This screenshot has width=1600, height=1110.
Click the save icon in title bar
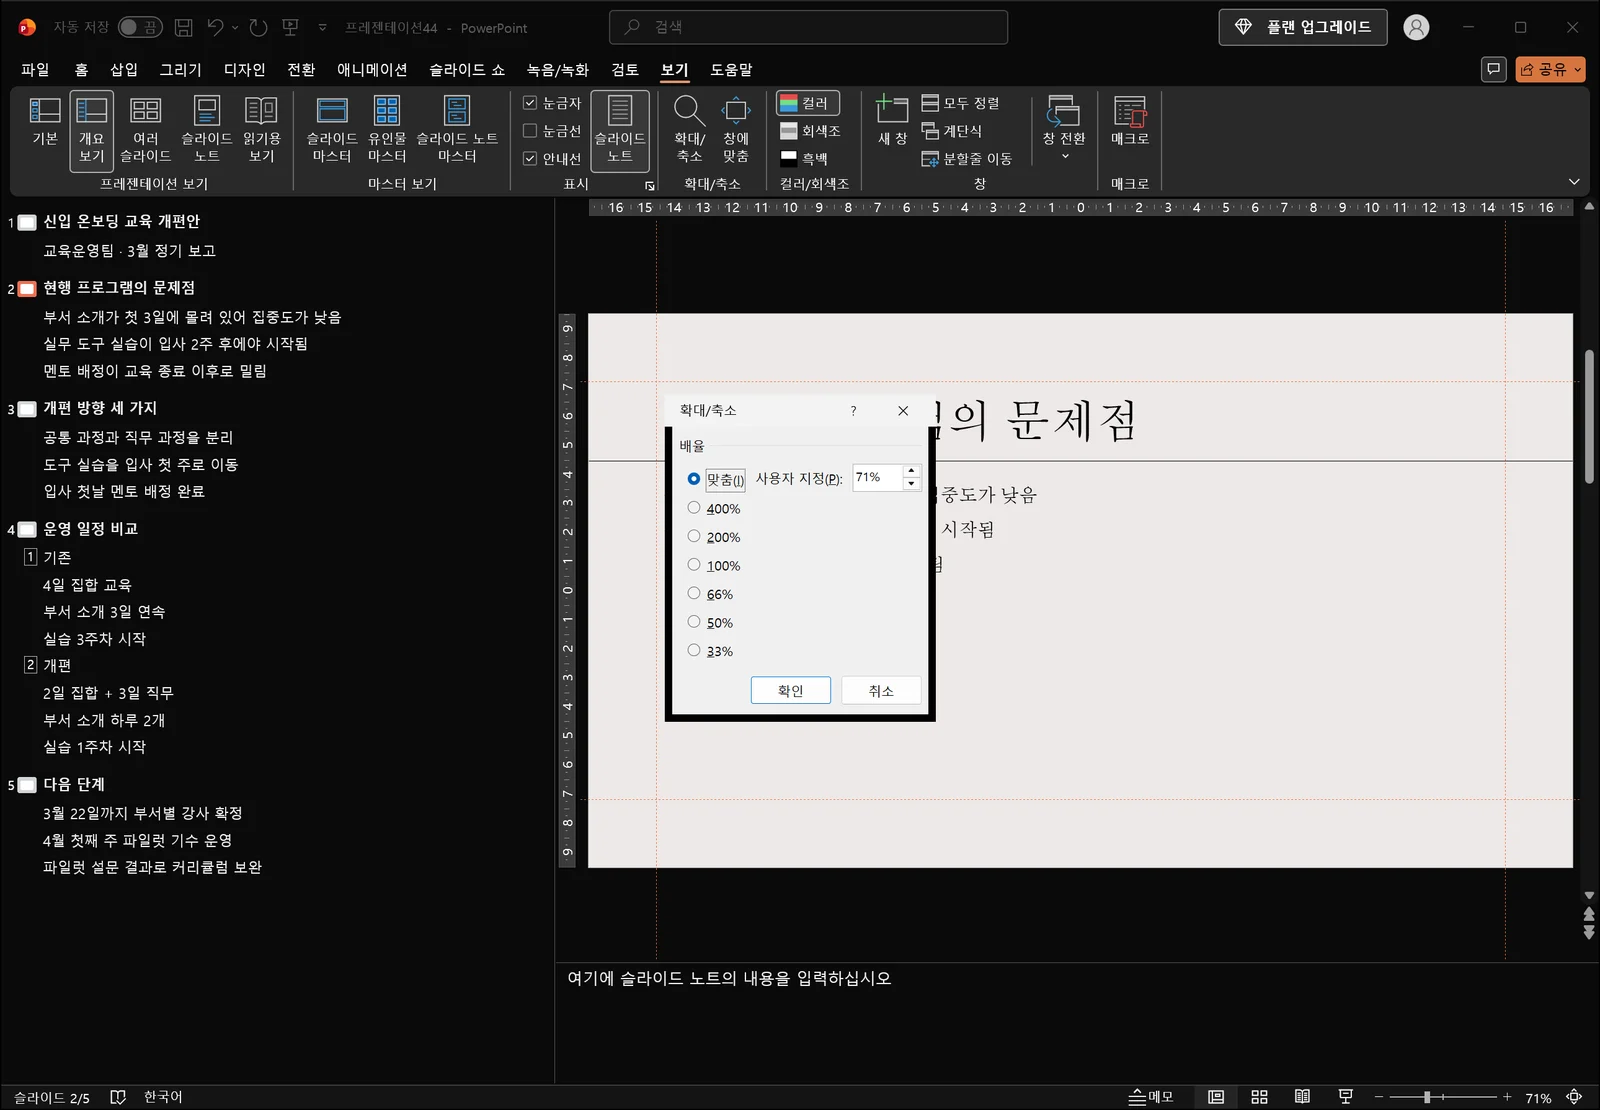click(184, 28)
